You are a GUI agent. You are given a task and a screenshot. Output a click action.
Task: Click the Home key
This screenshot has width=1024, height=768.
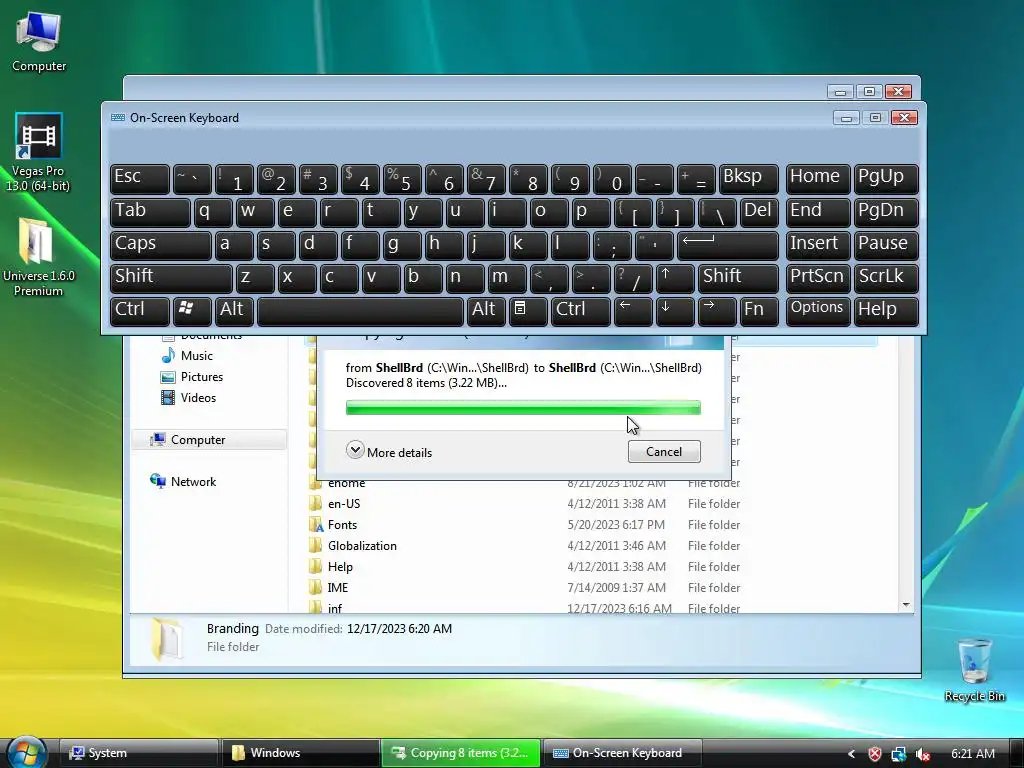pos(818,179)
